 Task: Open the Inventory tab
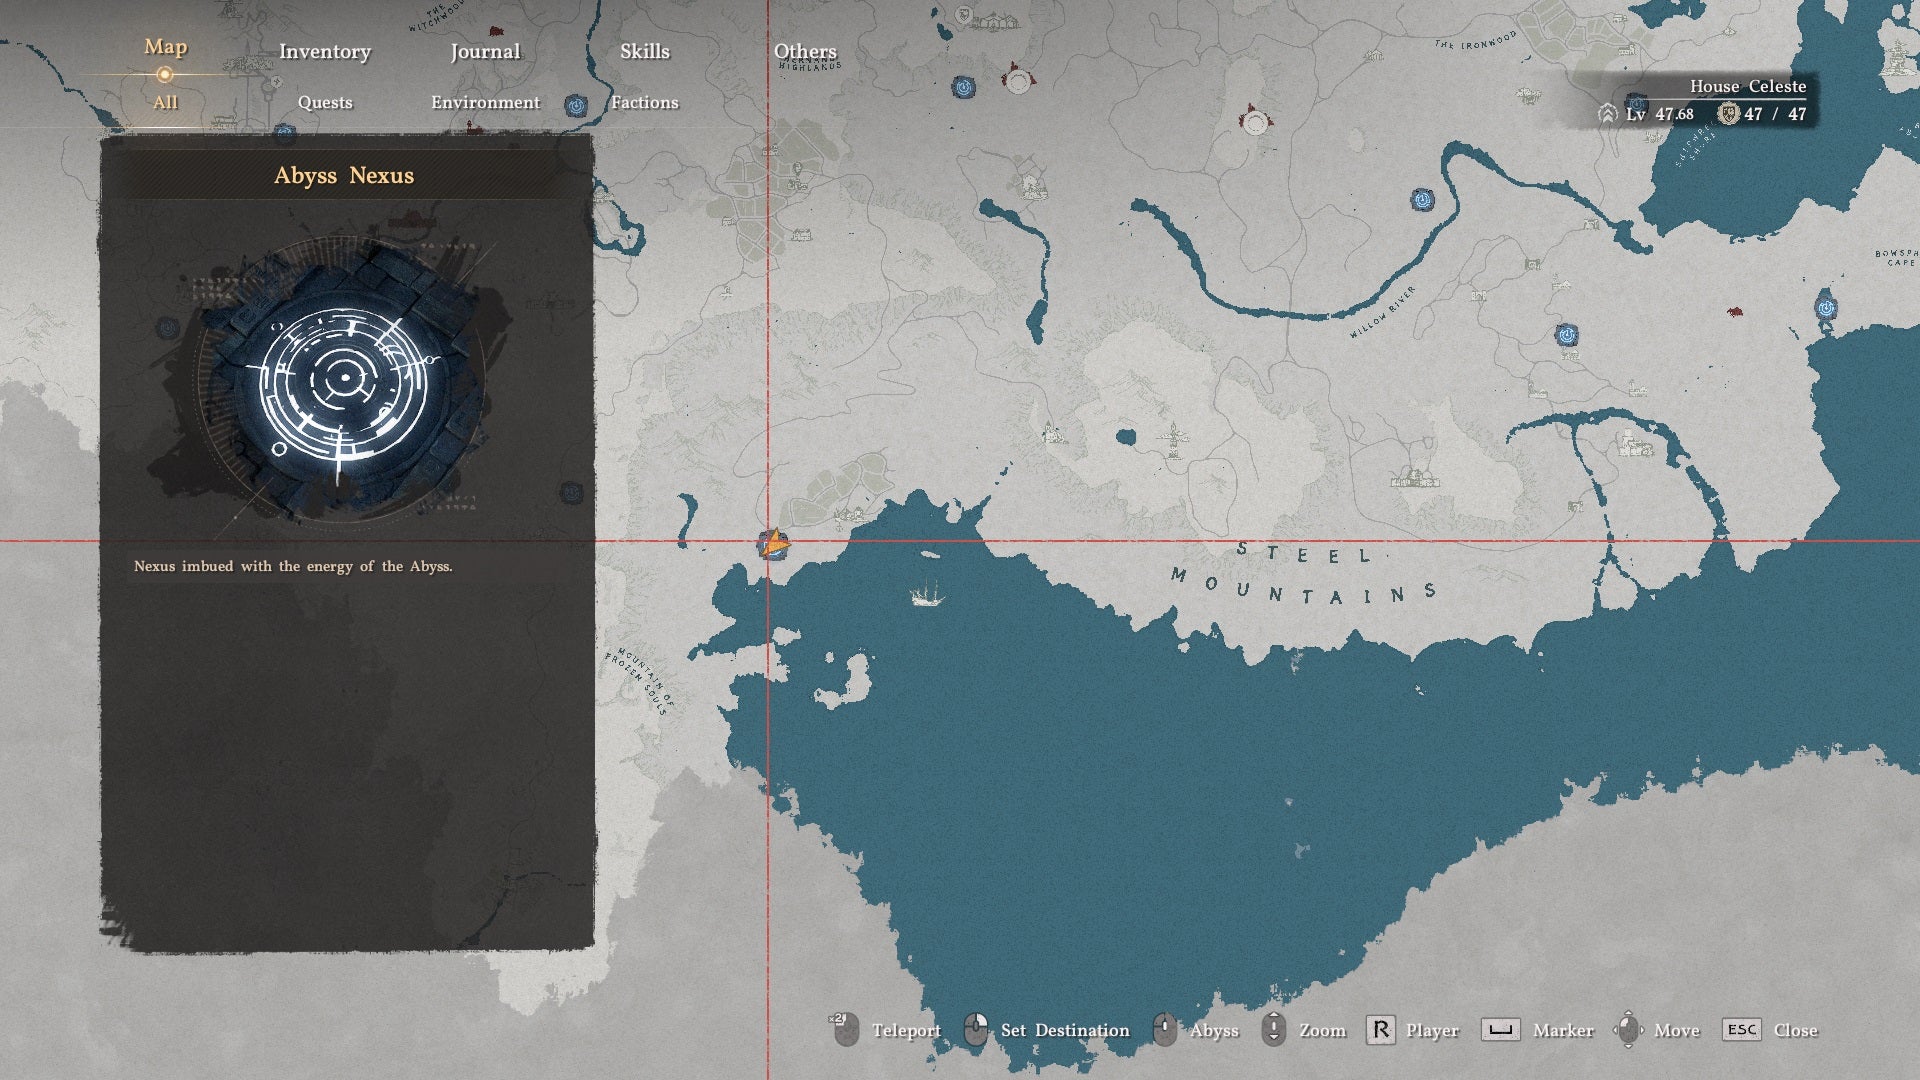point(325,51)
